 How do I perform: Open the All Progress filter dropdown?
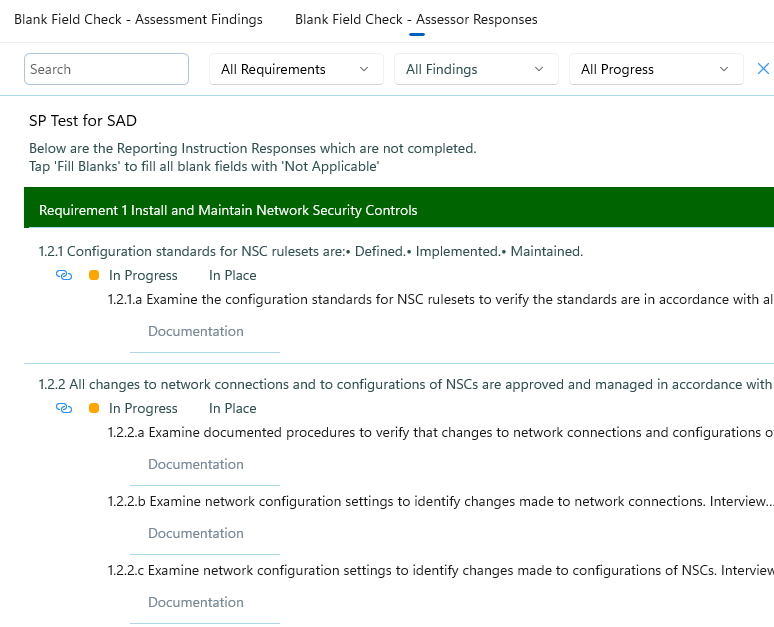(x=656, y=69)
